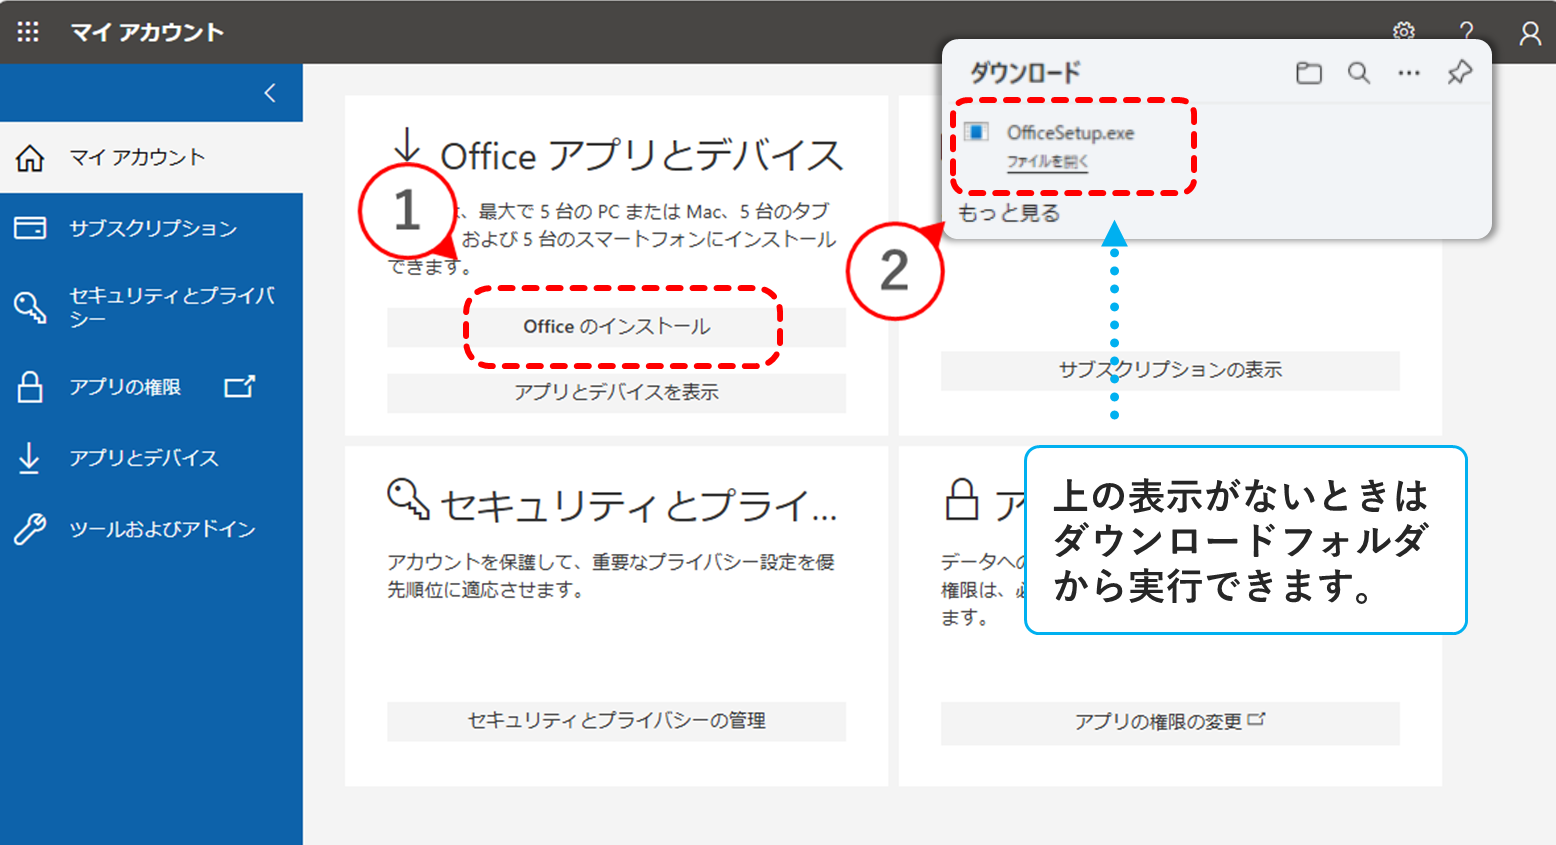Image resolution: width=1556 pixels, height=845 pixels.
Task: Select マイ アカウント in sidebar
Action: click(151, 157)
